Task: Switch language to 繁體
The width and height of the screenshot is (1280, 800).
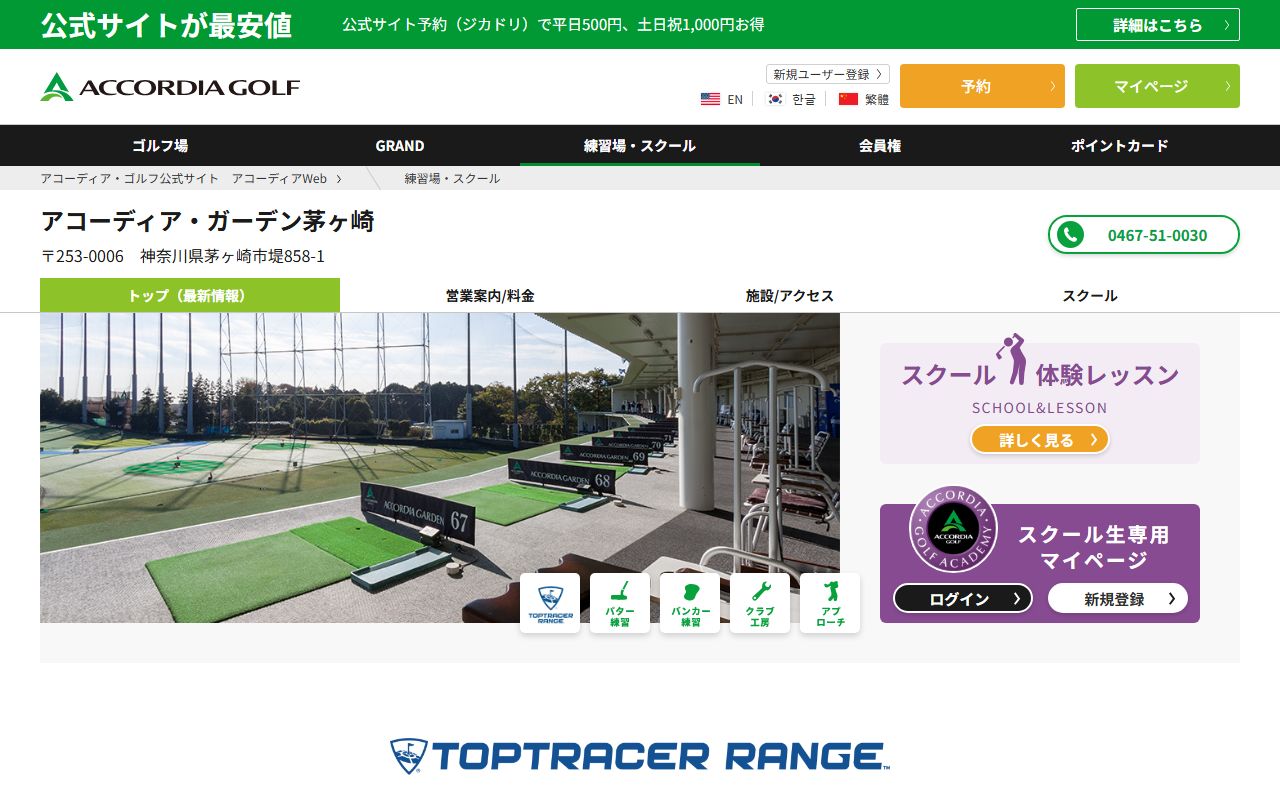Action: coord(877,99)
